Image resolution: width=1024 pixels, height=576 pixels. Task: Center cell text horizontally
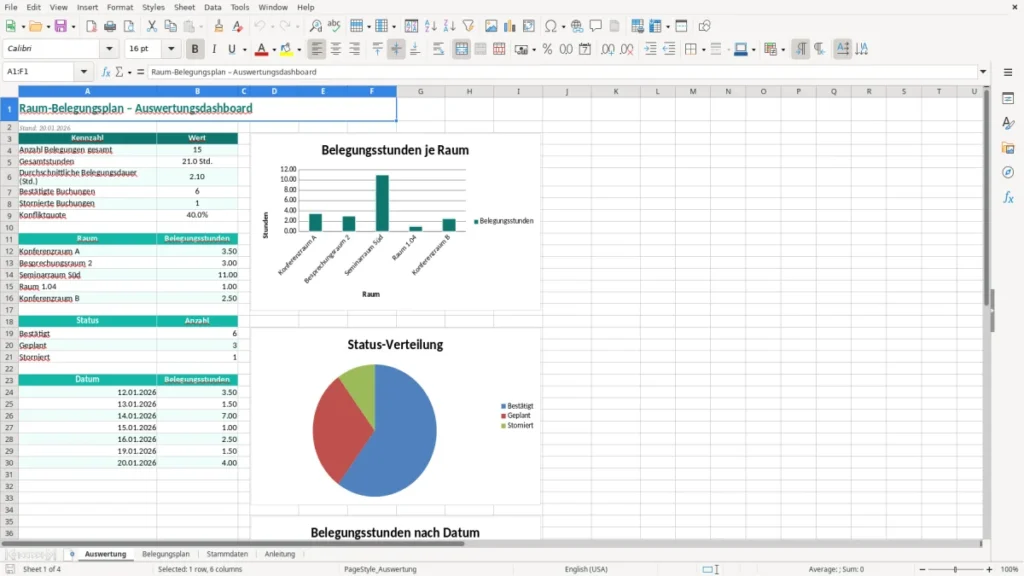(336, 49)
